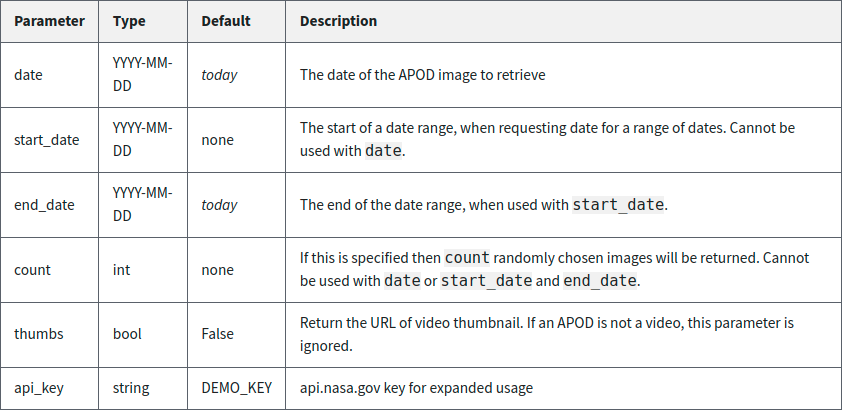Click the description 'The date of the APOD image to retrieve'
The width and height of the screenshot is (842, 410).
(x=422, y=75)
